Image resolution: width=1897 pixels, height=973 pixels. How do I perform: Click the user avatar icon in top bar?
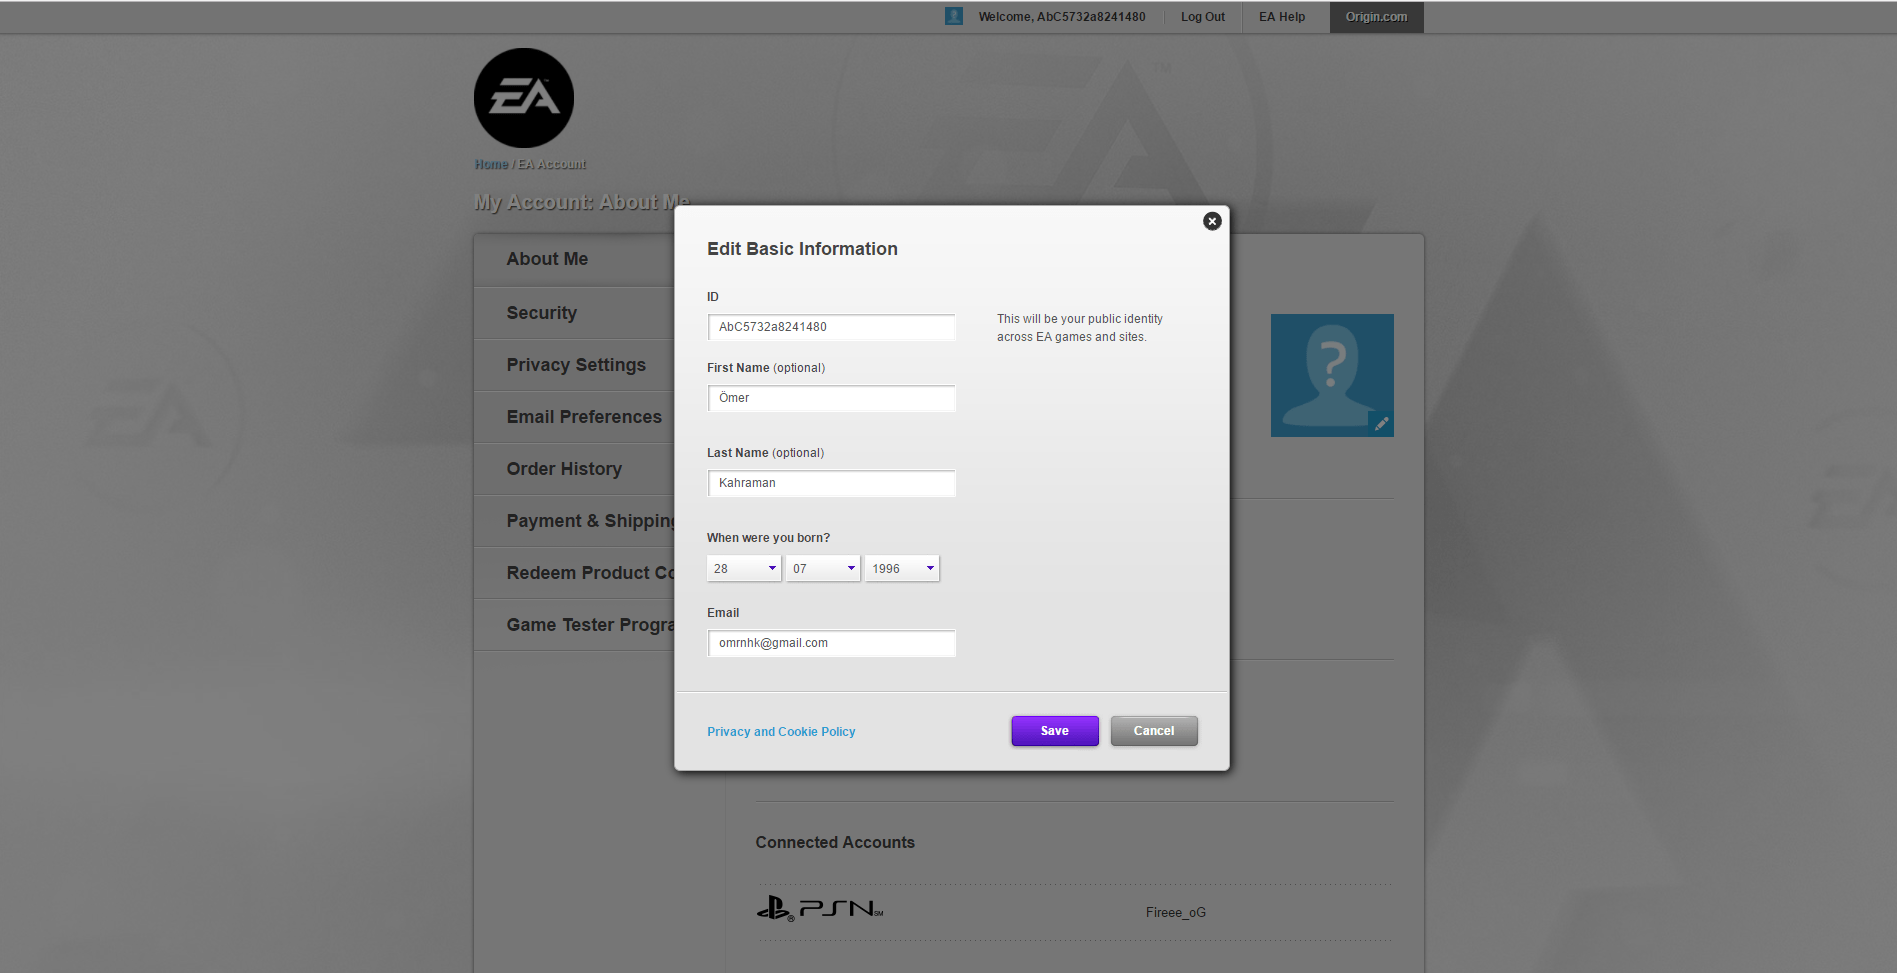click(954, 16)
